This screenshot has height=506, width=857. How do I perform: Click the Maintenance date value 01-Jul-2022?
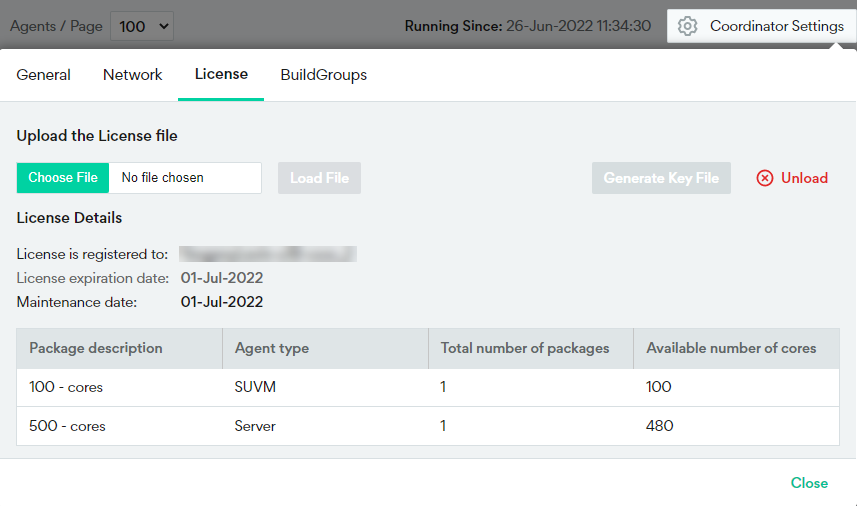(222, 302)
